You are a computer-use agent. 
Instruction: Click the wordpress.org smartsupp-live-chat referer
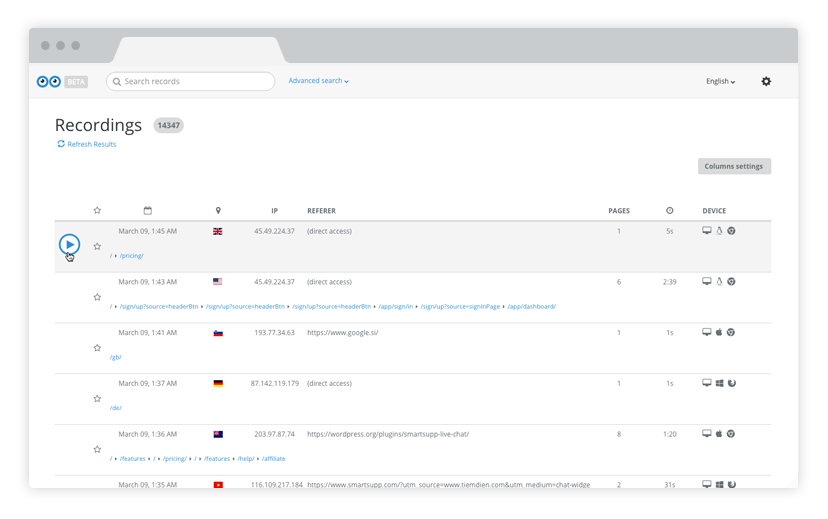[388, 434]
